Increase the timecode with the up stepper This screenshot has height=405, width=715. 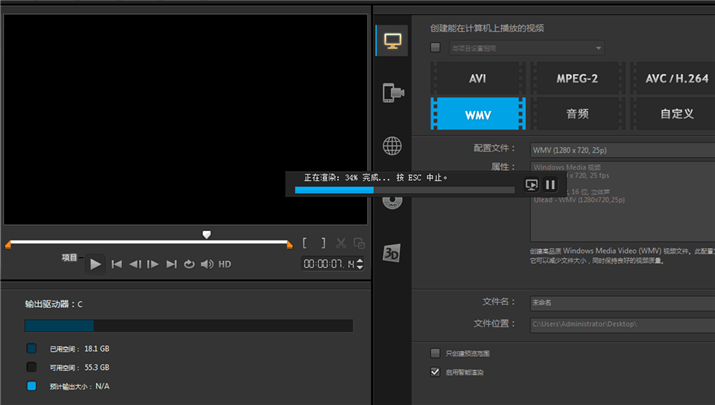pos(360,261)
